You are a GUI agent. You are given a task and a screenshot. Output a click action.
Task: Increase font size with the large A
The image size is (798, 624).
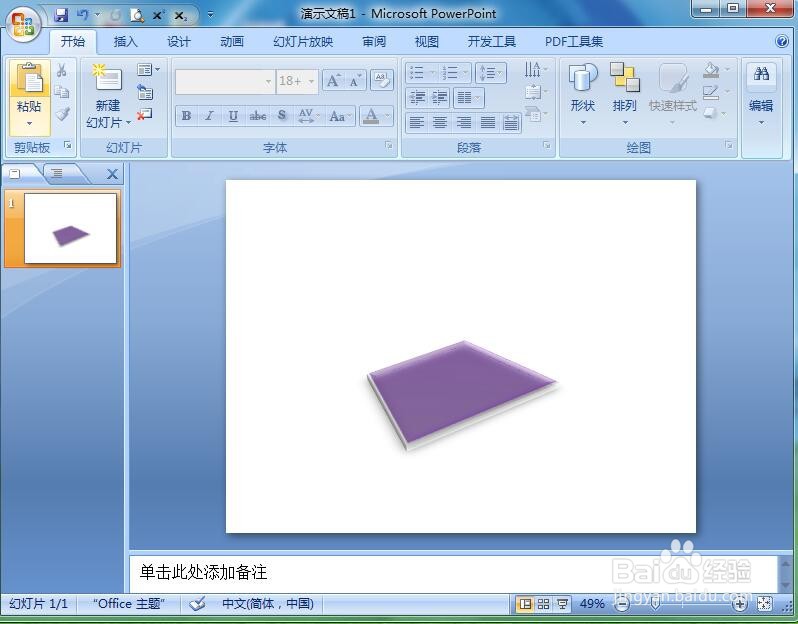pyautogui.click(x=333, y=81)
